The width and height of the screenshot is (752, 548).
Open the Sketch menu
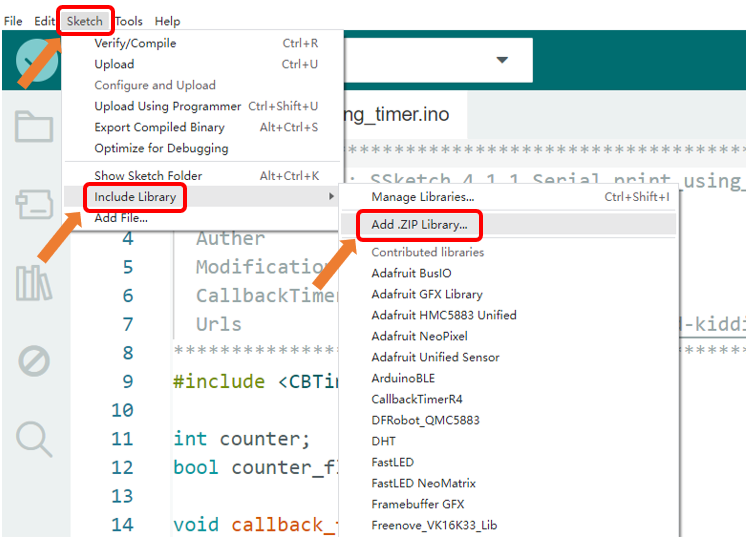tap(85, 21)
